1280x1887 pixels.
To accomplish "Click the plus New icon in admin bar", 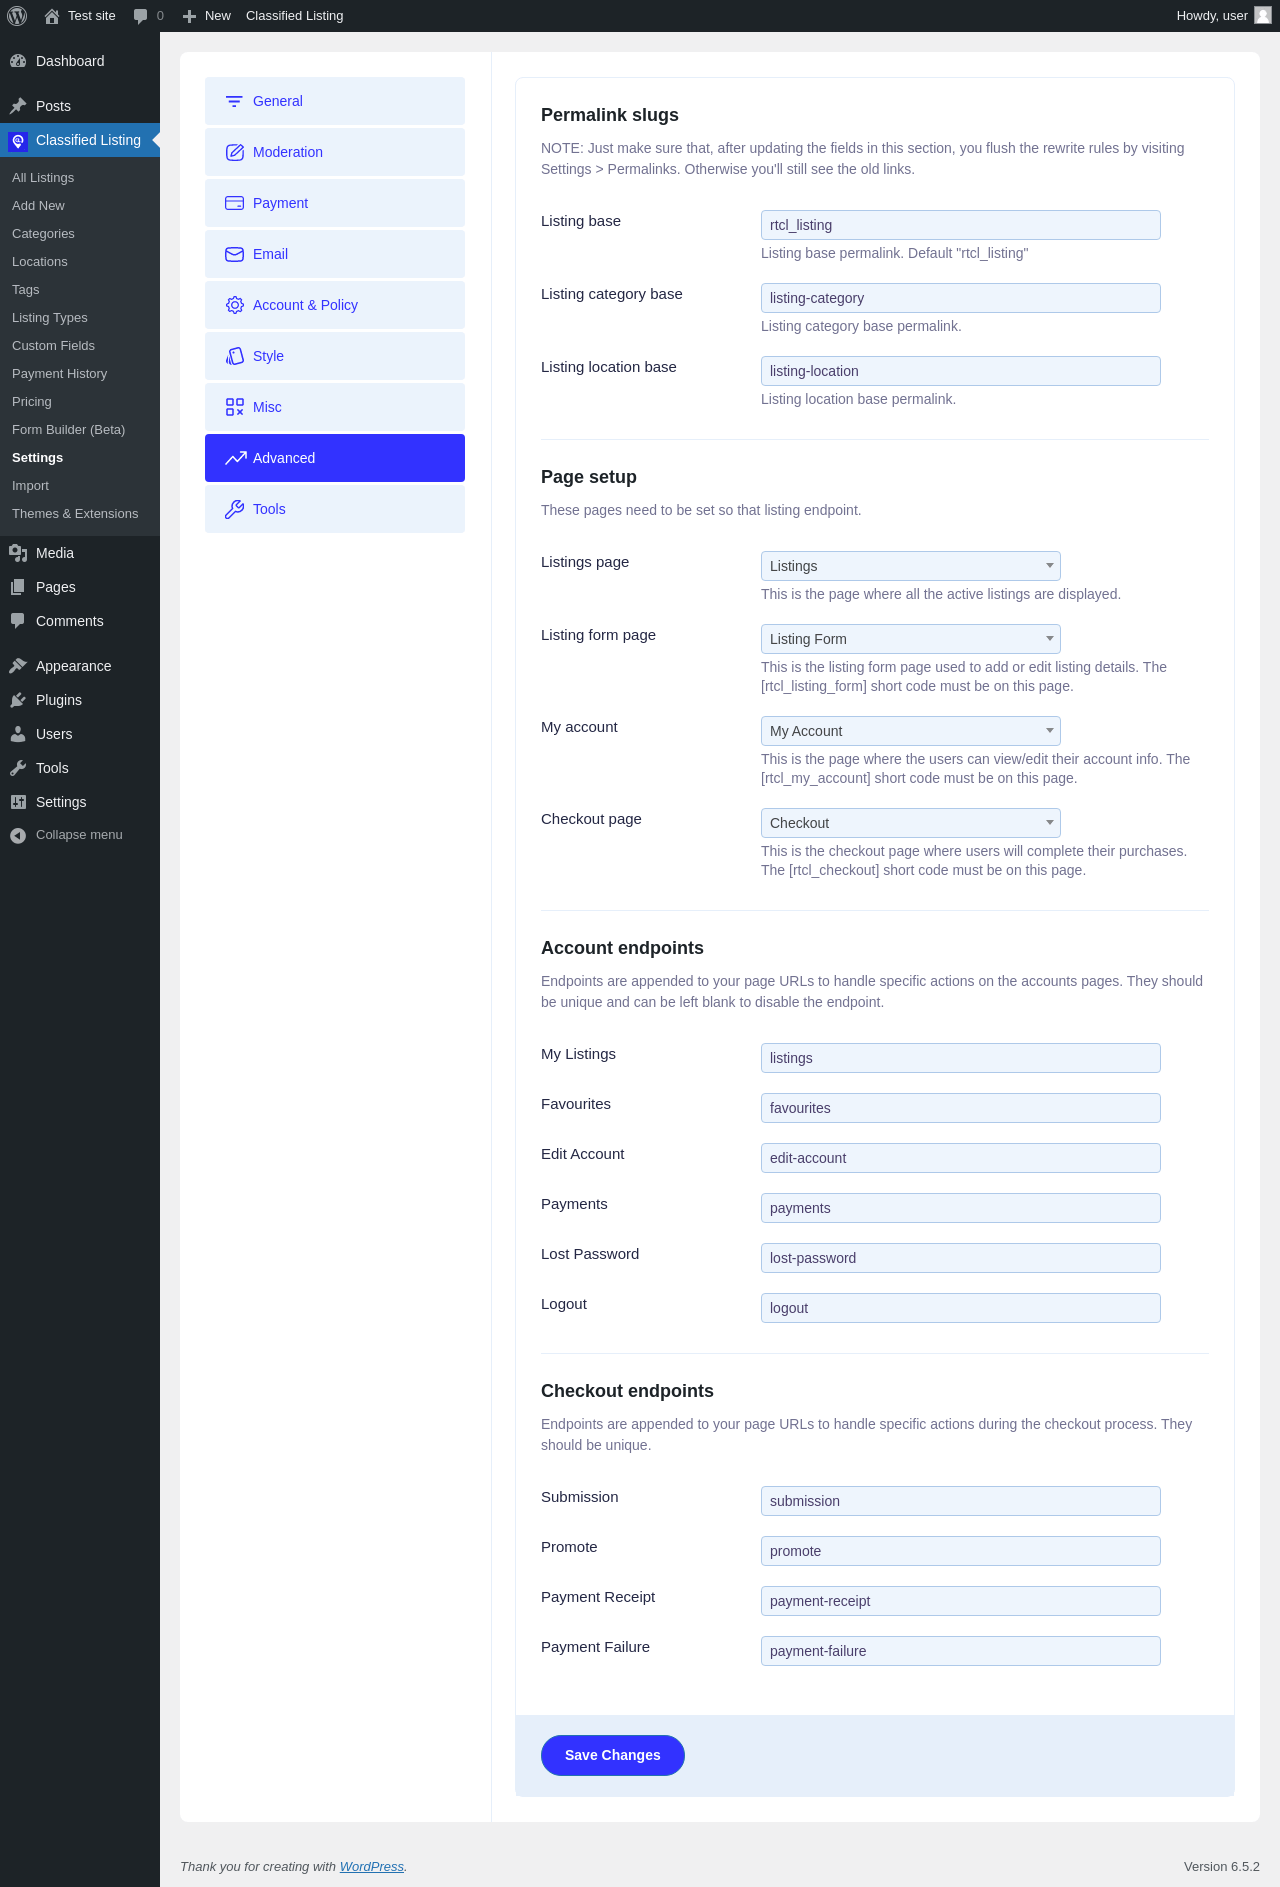I will [189, 16].
